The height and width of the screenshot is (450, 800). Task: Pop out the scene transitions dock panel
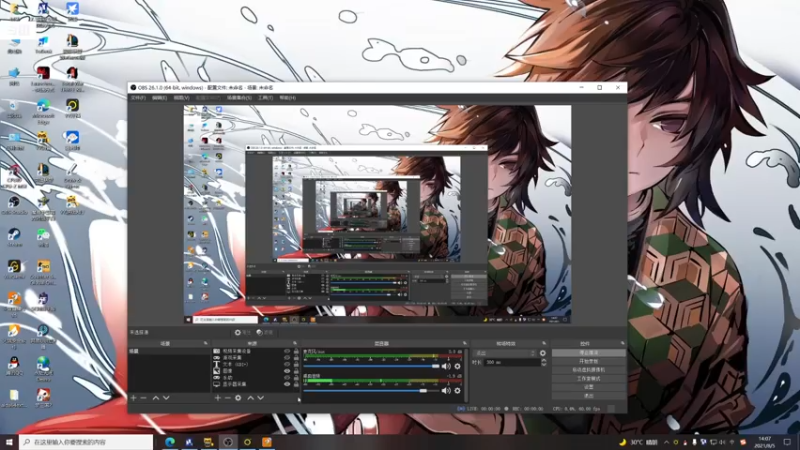[544, 343]
